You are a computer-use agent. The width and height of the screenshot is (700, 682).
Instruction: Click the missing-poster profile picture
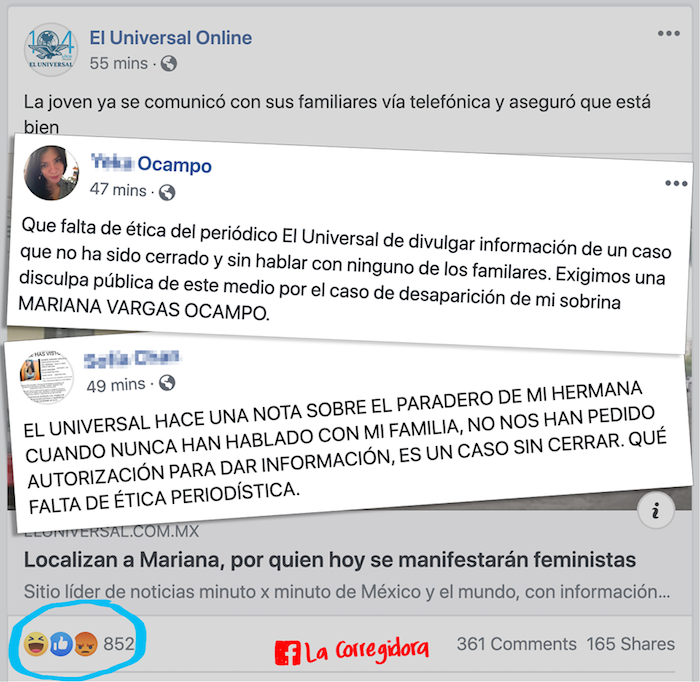point(46,377)
